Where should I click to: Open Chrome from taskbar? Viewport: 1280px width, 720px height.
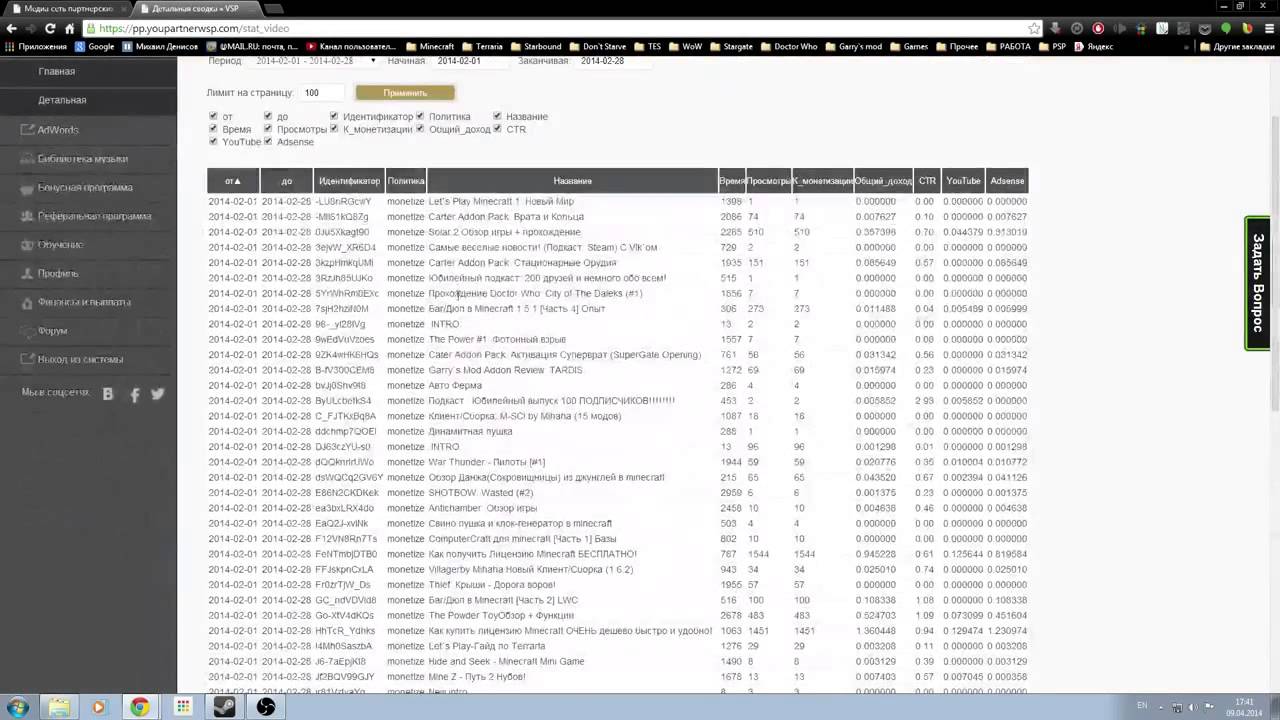coord(140,706)
